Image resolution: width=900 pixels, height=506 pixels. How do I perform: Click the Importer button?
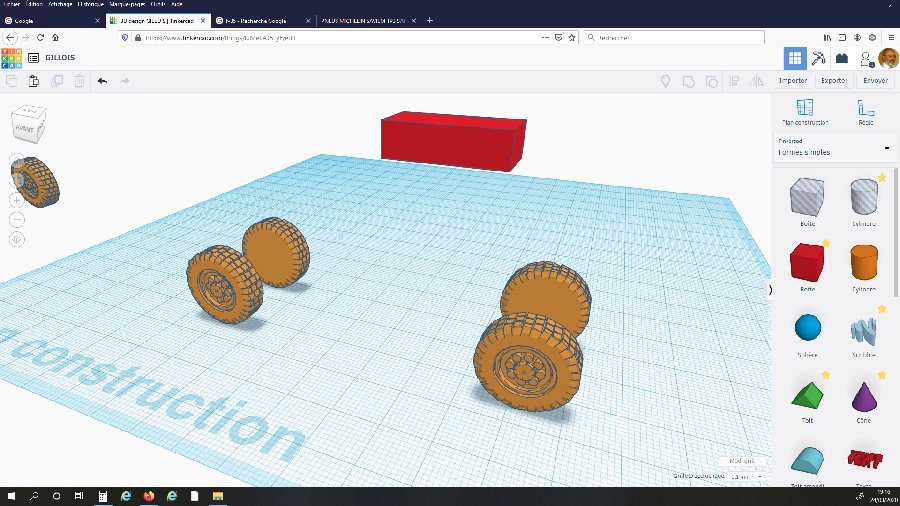pyautogui.click(x=793, y=81)
